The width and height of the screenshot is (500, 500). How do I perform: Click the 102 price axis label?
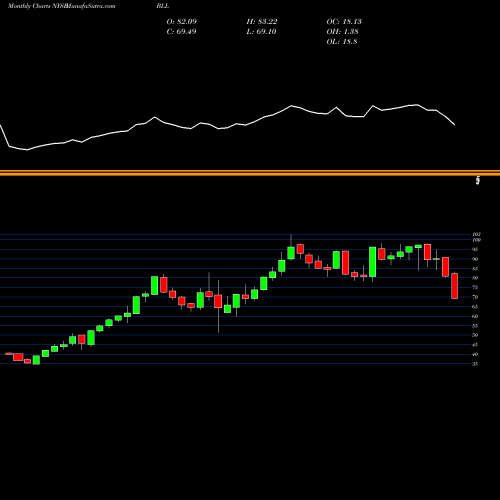click(477, 235)
